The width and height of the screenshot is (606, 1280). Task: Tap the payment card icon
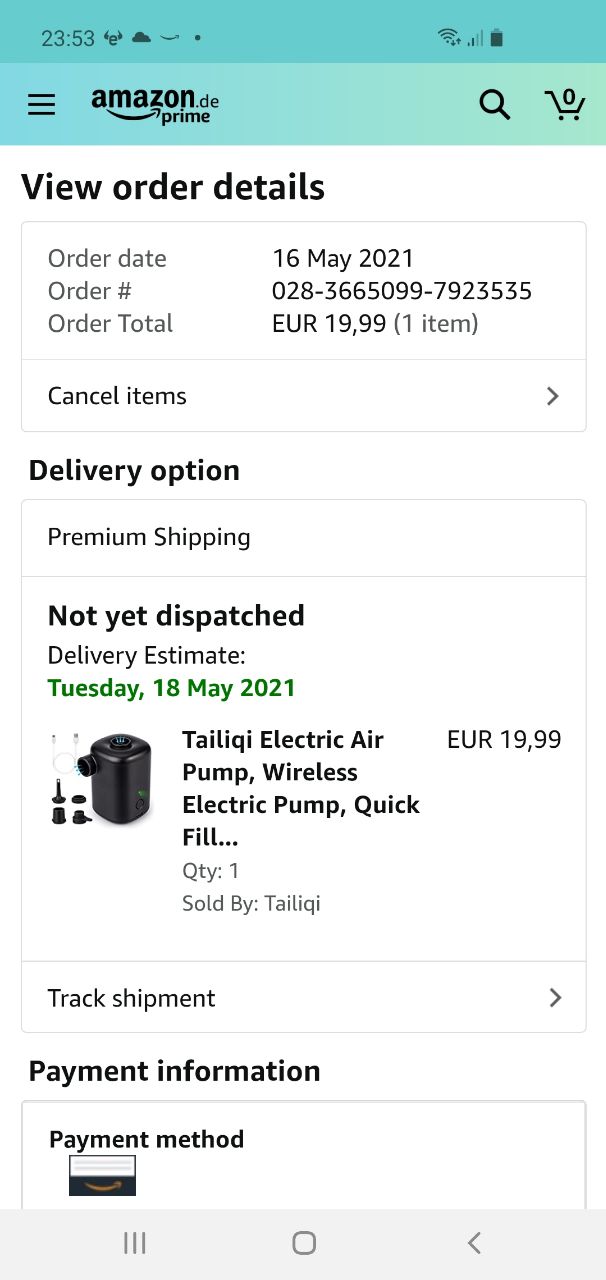click(102, 1175)
